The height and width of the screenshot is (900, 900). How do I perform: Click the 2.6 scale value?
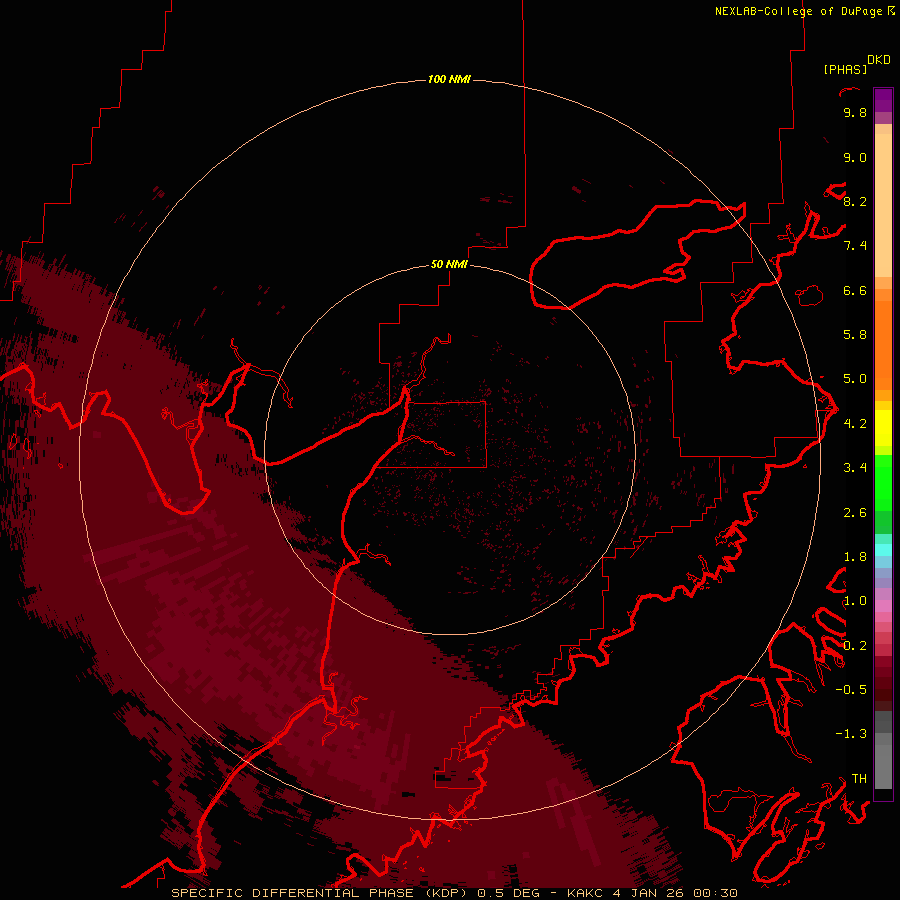pos(855,513)
